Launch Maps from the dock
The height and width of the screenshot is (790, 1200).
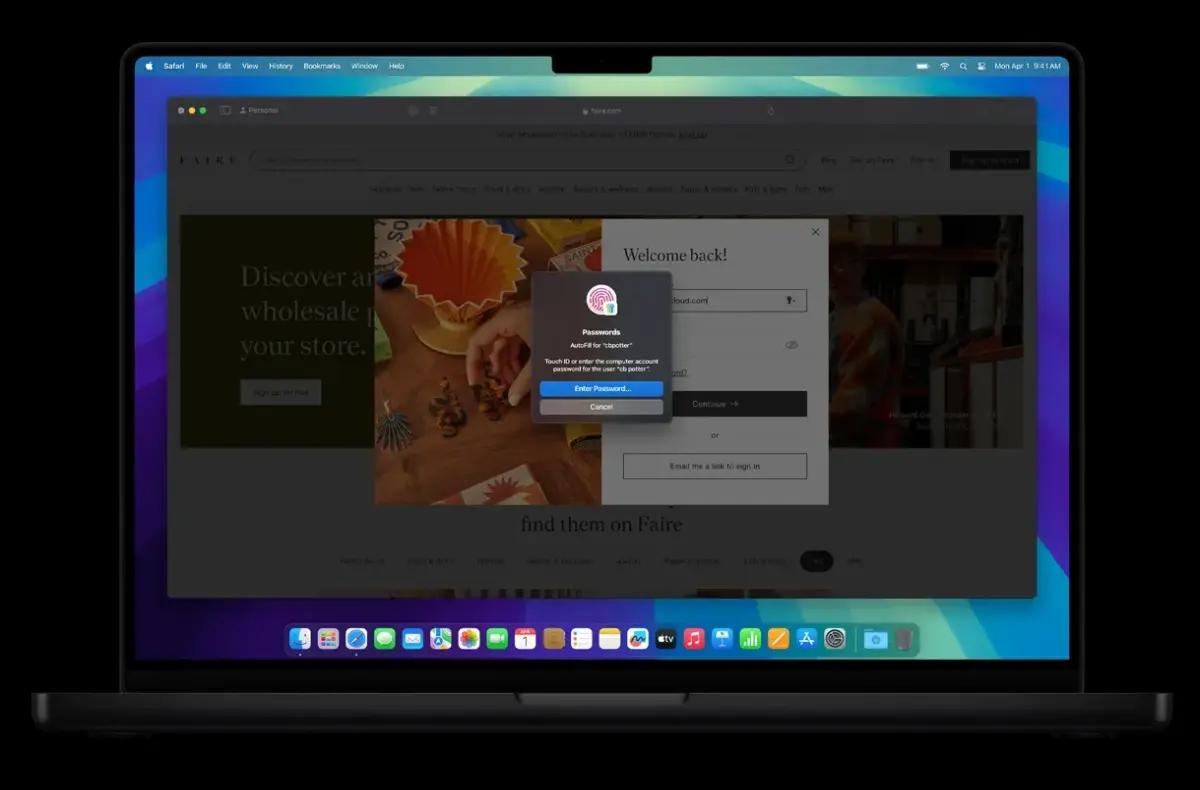coord(441,639)
